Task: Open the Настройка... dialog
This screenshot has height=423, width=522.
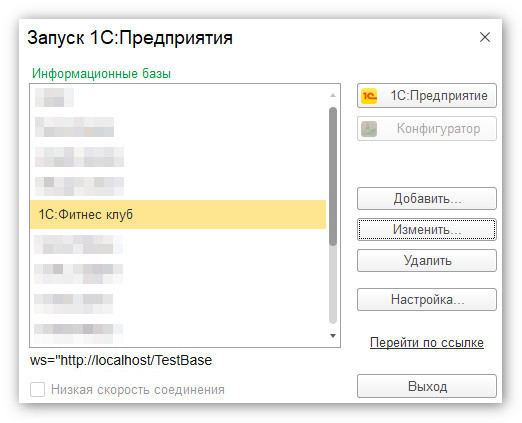Action: (426, 300)
